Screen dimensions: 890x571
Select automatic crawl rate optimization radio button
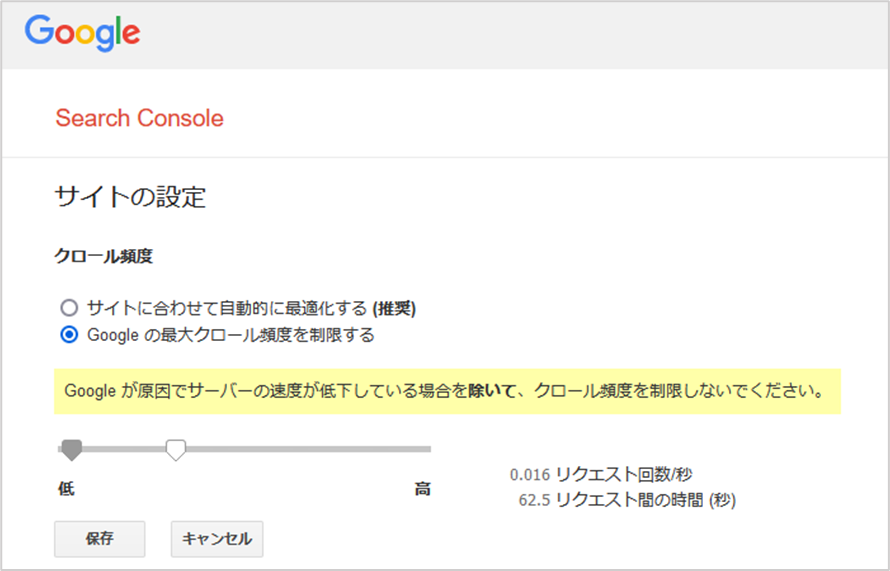[69, 308]
